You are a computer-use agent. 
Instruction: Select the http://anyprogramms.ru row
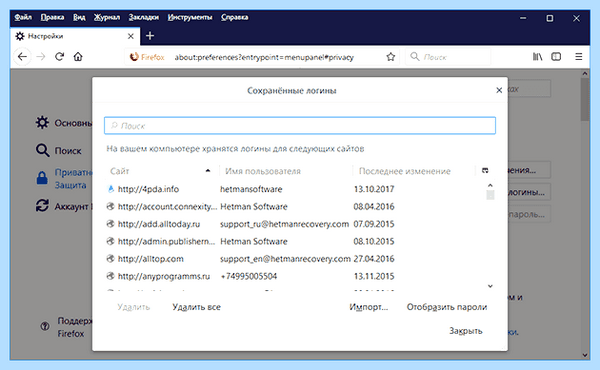click(296, 276)
